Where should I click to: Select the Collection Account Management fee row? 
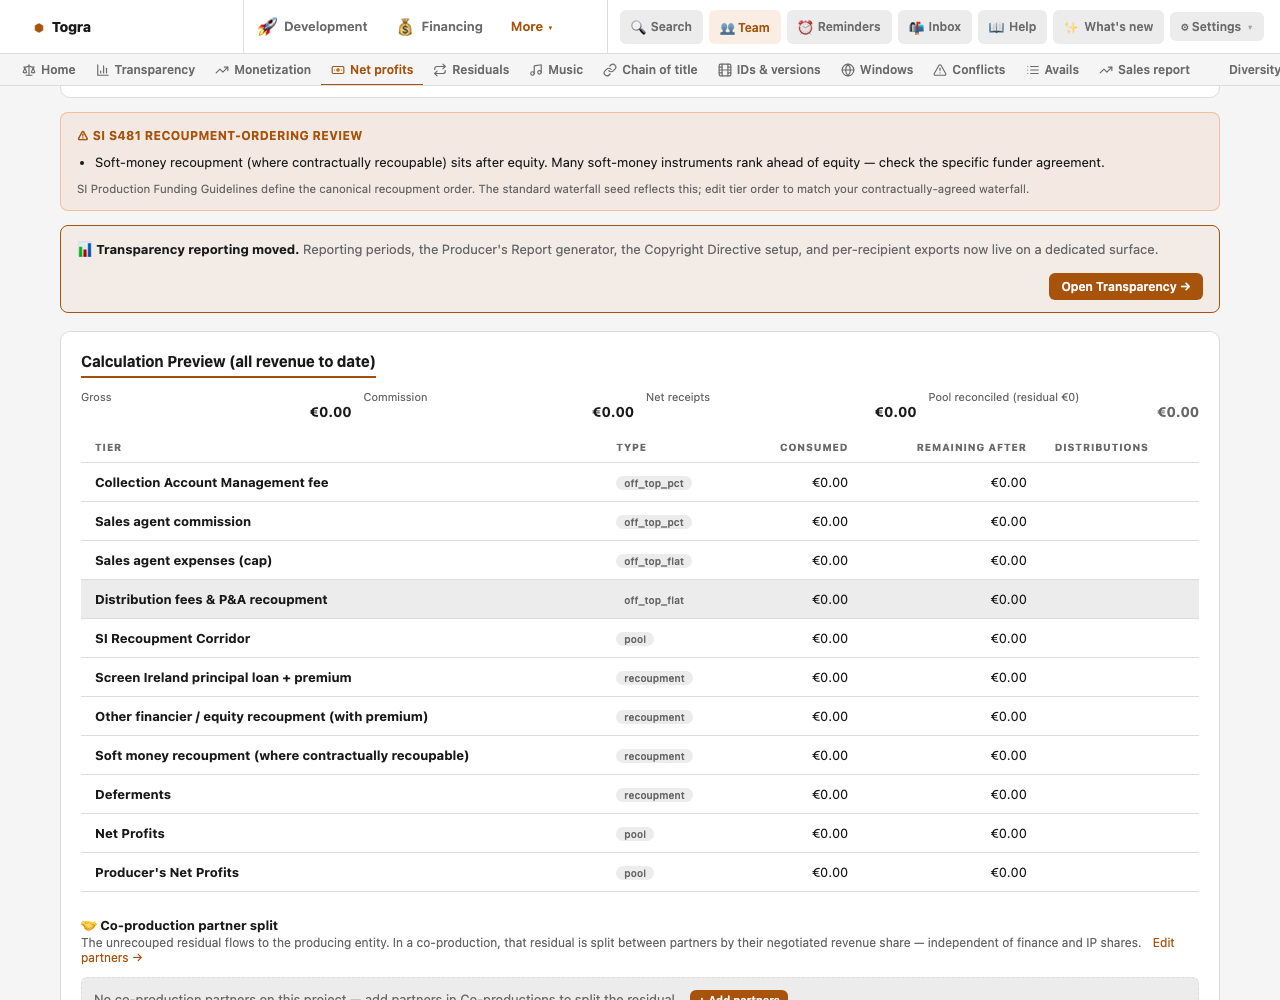640,483
